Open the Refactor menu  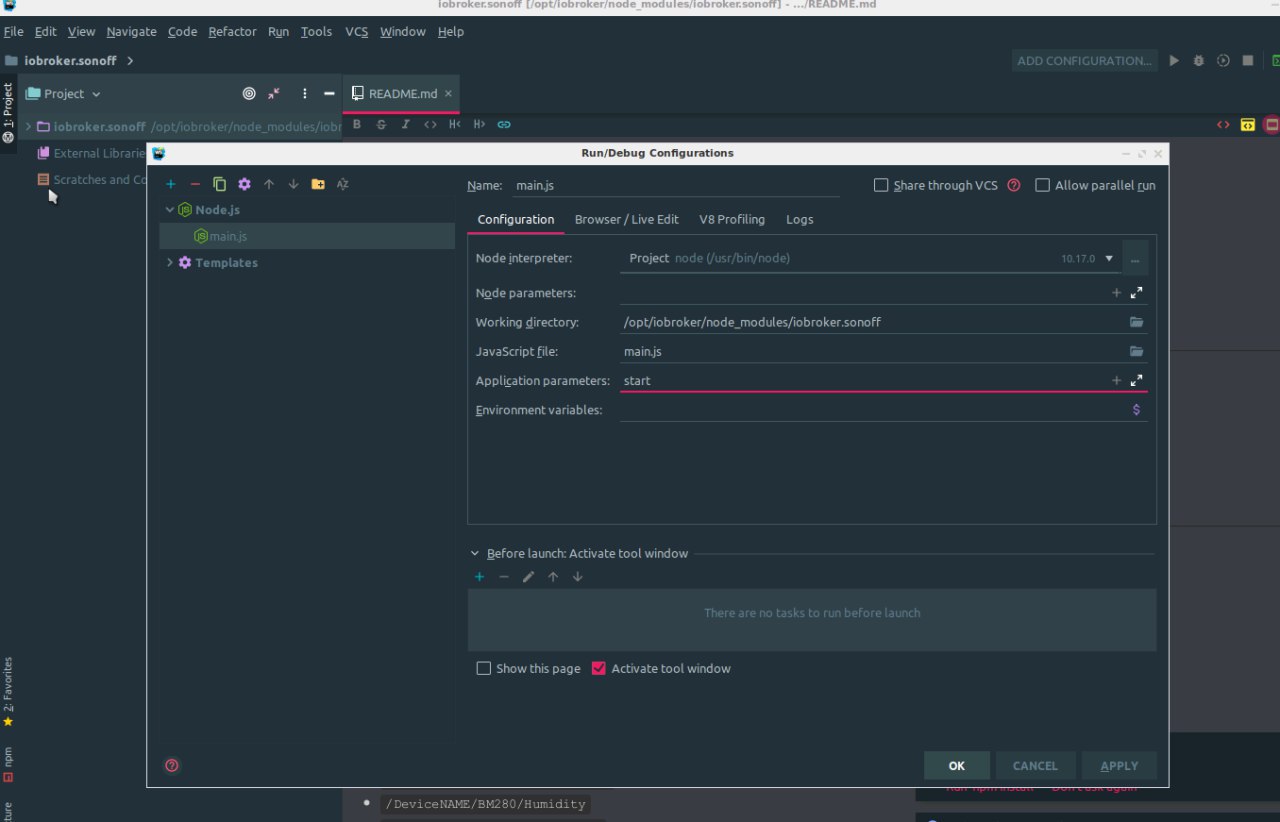pos(233,32)
